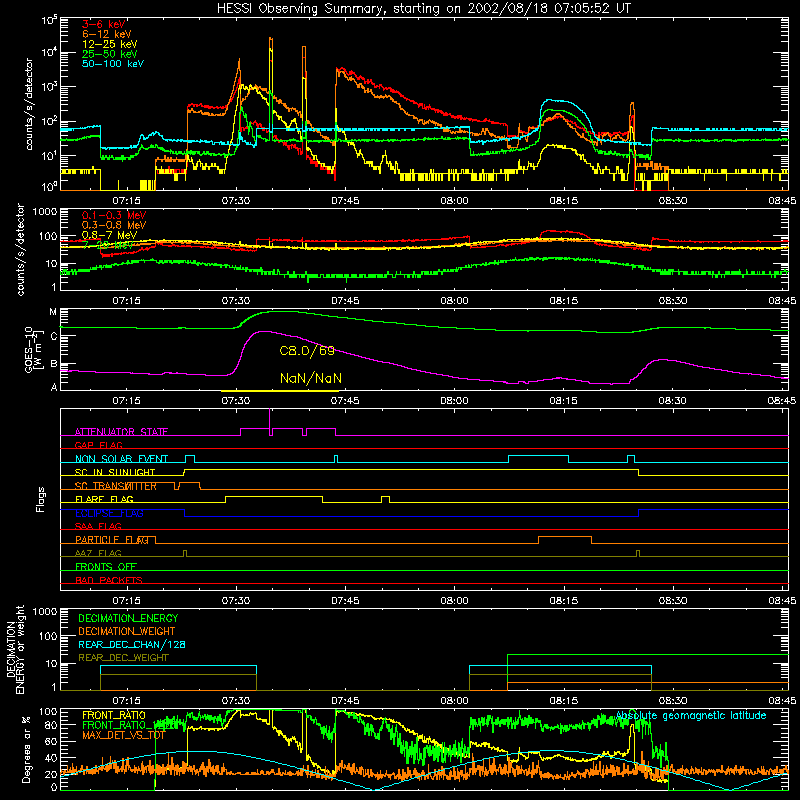
Task: Click the 08:00 tick label below Flags panel
Action: 455,601
